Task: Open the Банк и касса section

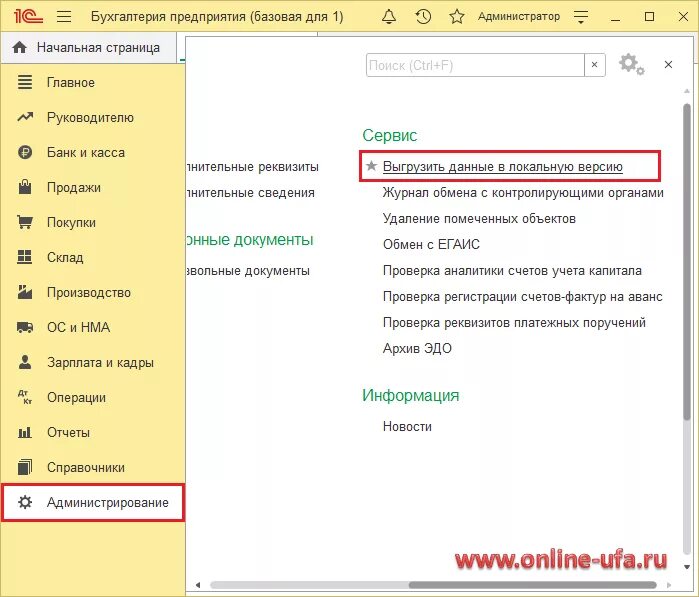Action: coord(86,152)
